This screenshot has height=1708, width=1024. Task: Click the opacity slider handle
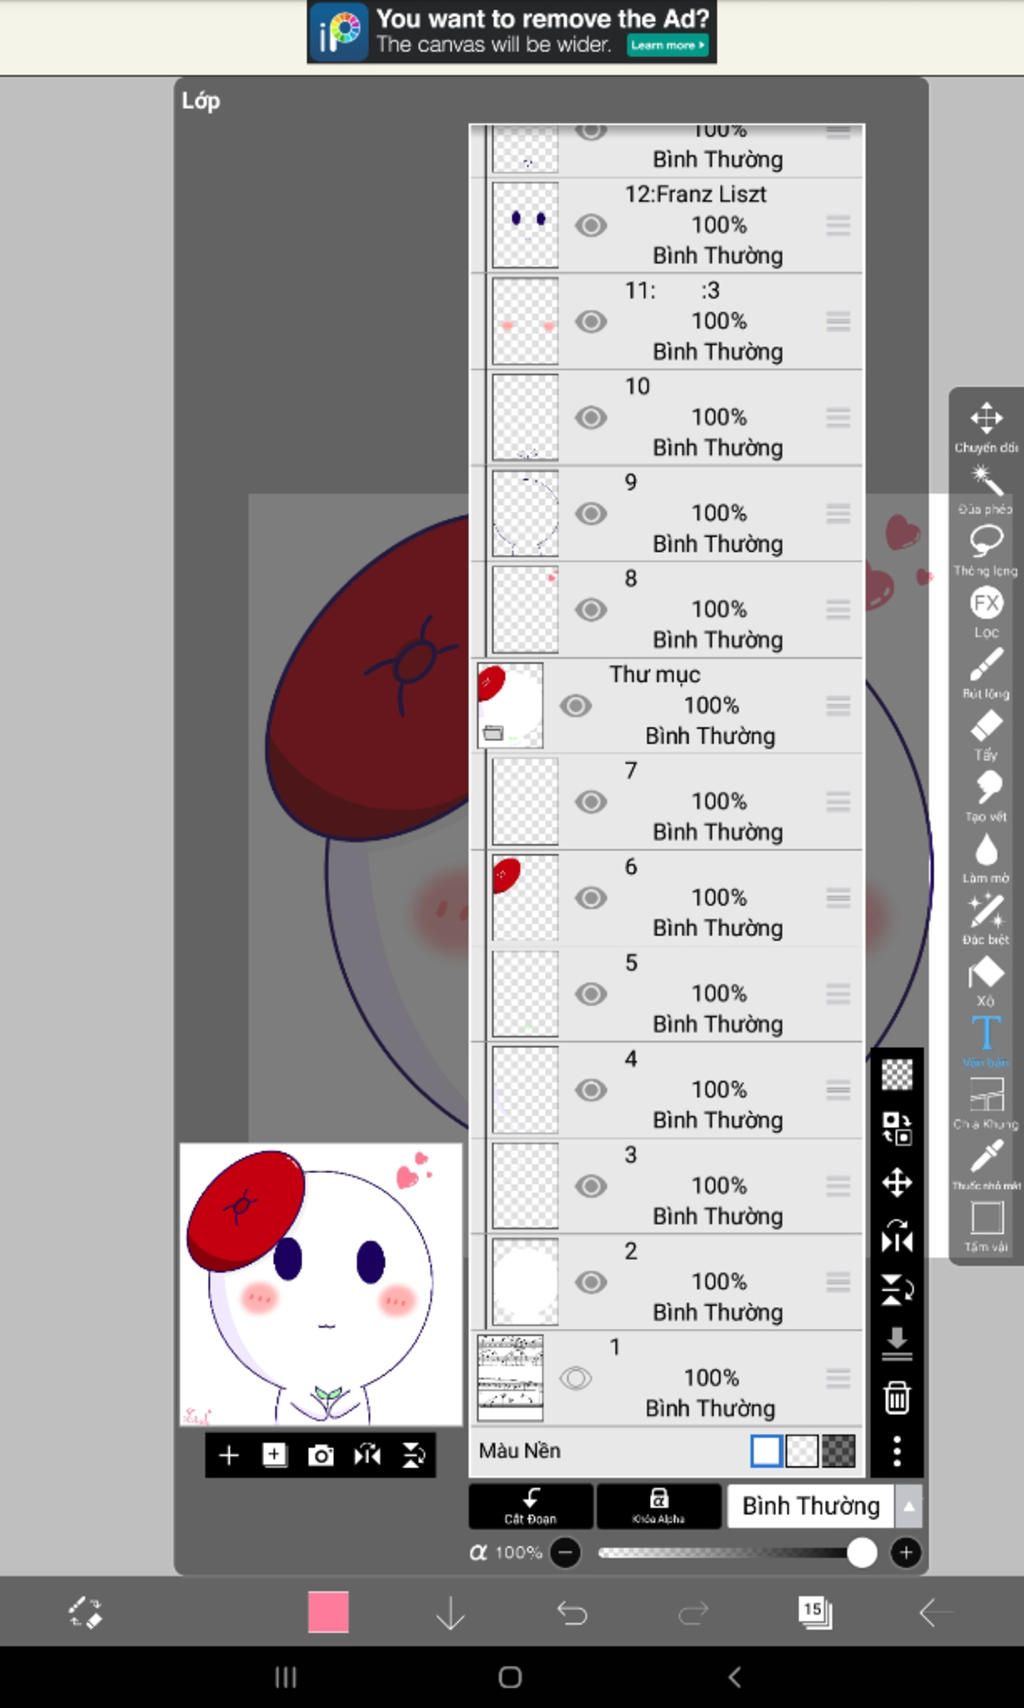tap(861, 1552)
